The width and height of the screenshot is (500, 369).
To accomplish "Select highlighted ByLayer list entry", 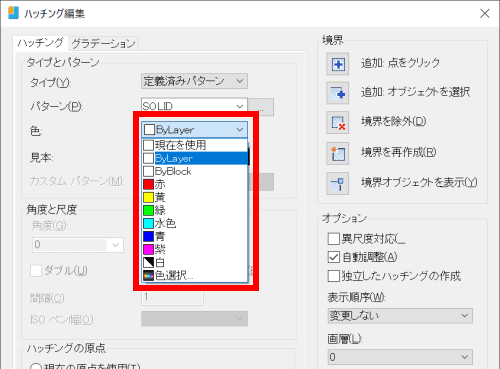I will coord(195,158).
